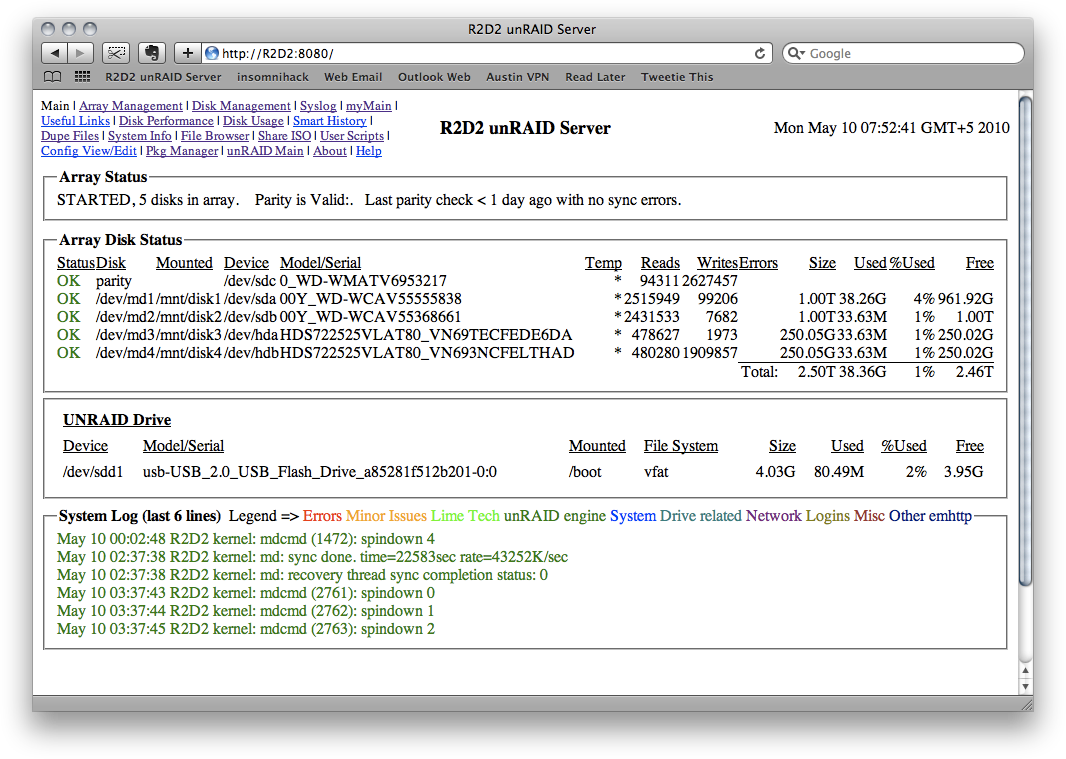1066x759 pixels.
Task: Click the vertical scrollbar thumb
Action: 1025,340
